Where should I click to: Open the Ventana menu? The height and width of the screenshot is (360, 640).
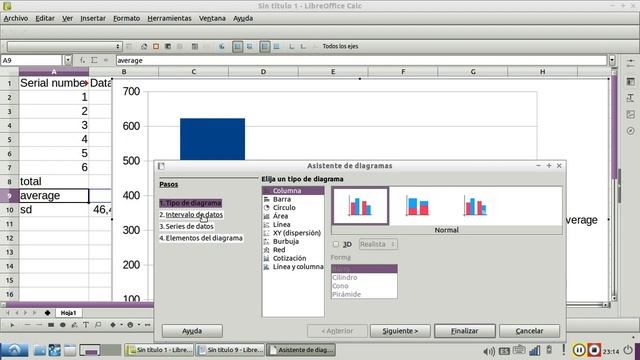tap(212, 18)
